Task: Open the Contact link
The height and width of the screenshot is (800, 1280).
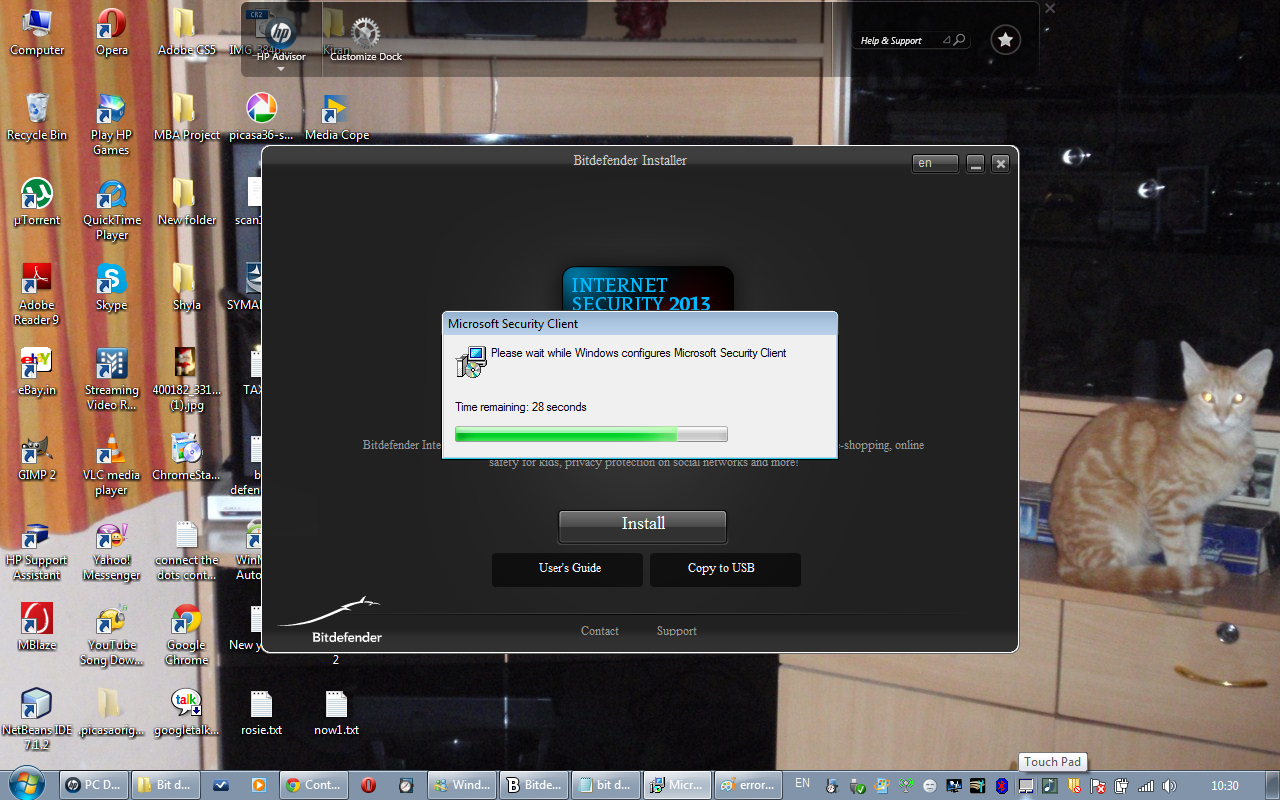Action: click(x=600, y=631)
